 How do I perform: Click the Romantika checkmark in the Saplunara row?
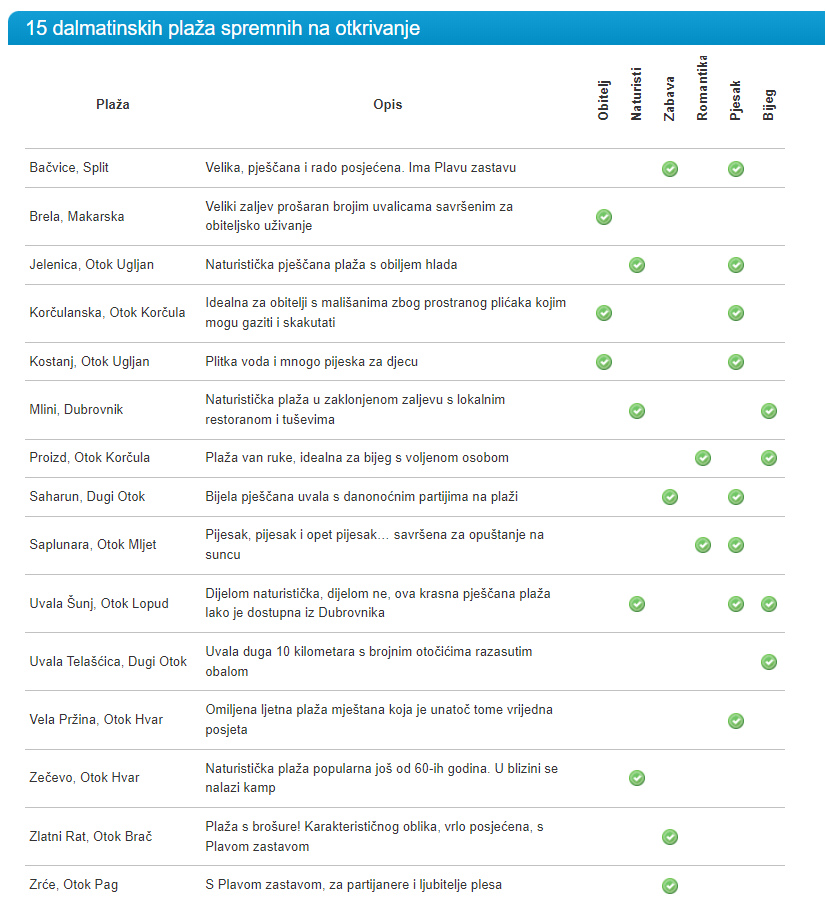coord(703,545)
